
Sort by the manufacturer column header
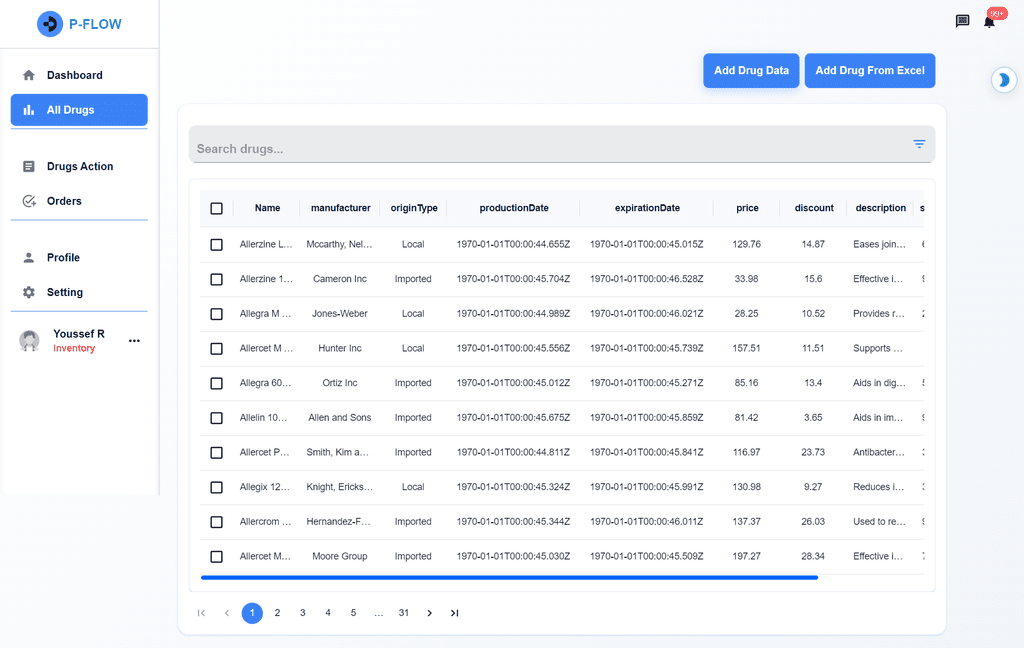pyautogui.click(x=340, y=208)
